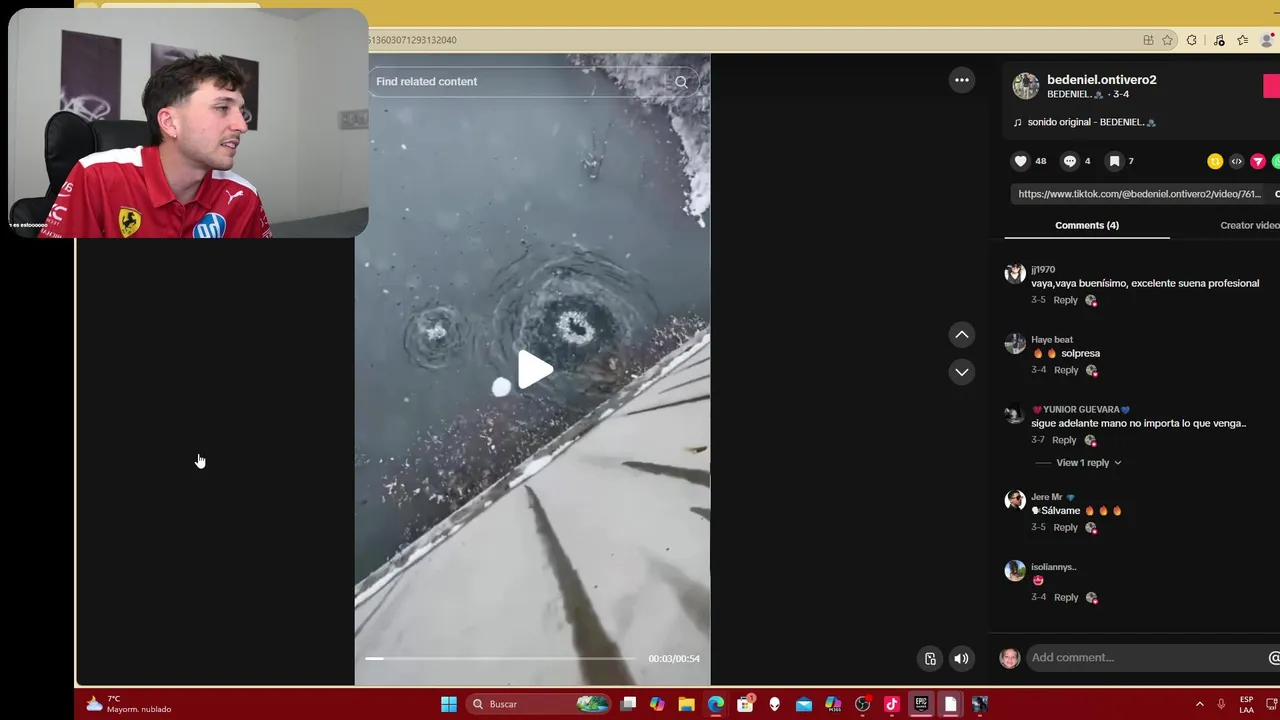Open Mail app from taskbar
1280x720 pixels.
click(x=804, y=704)
